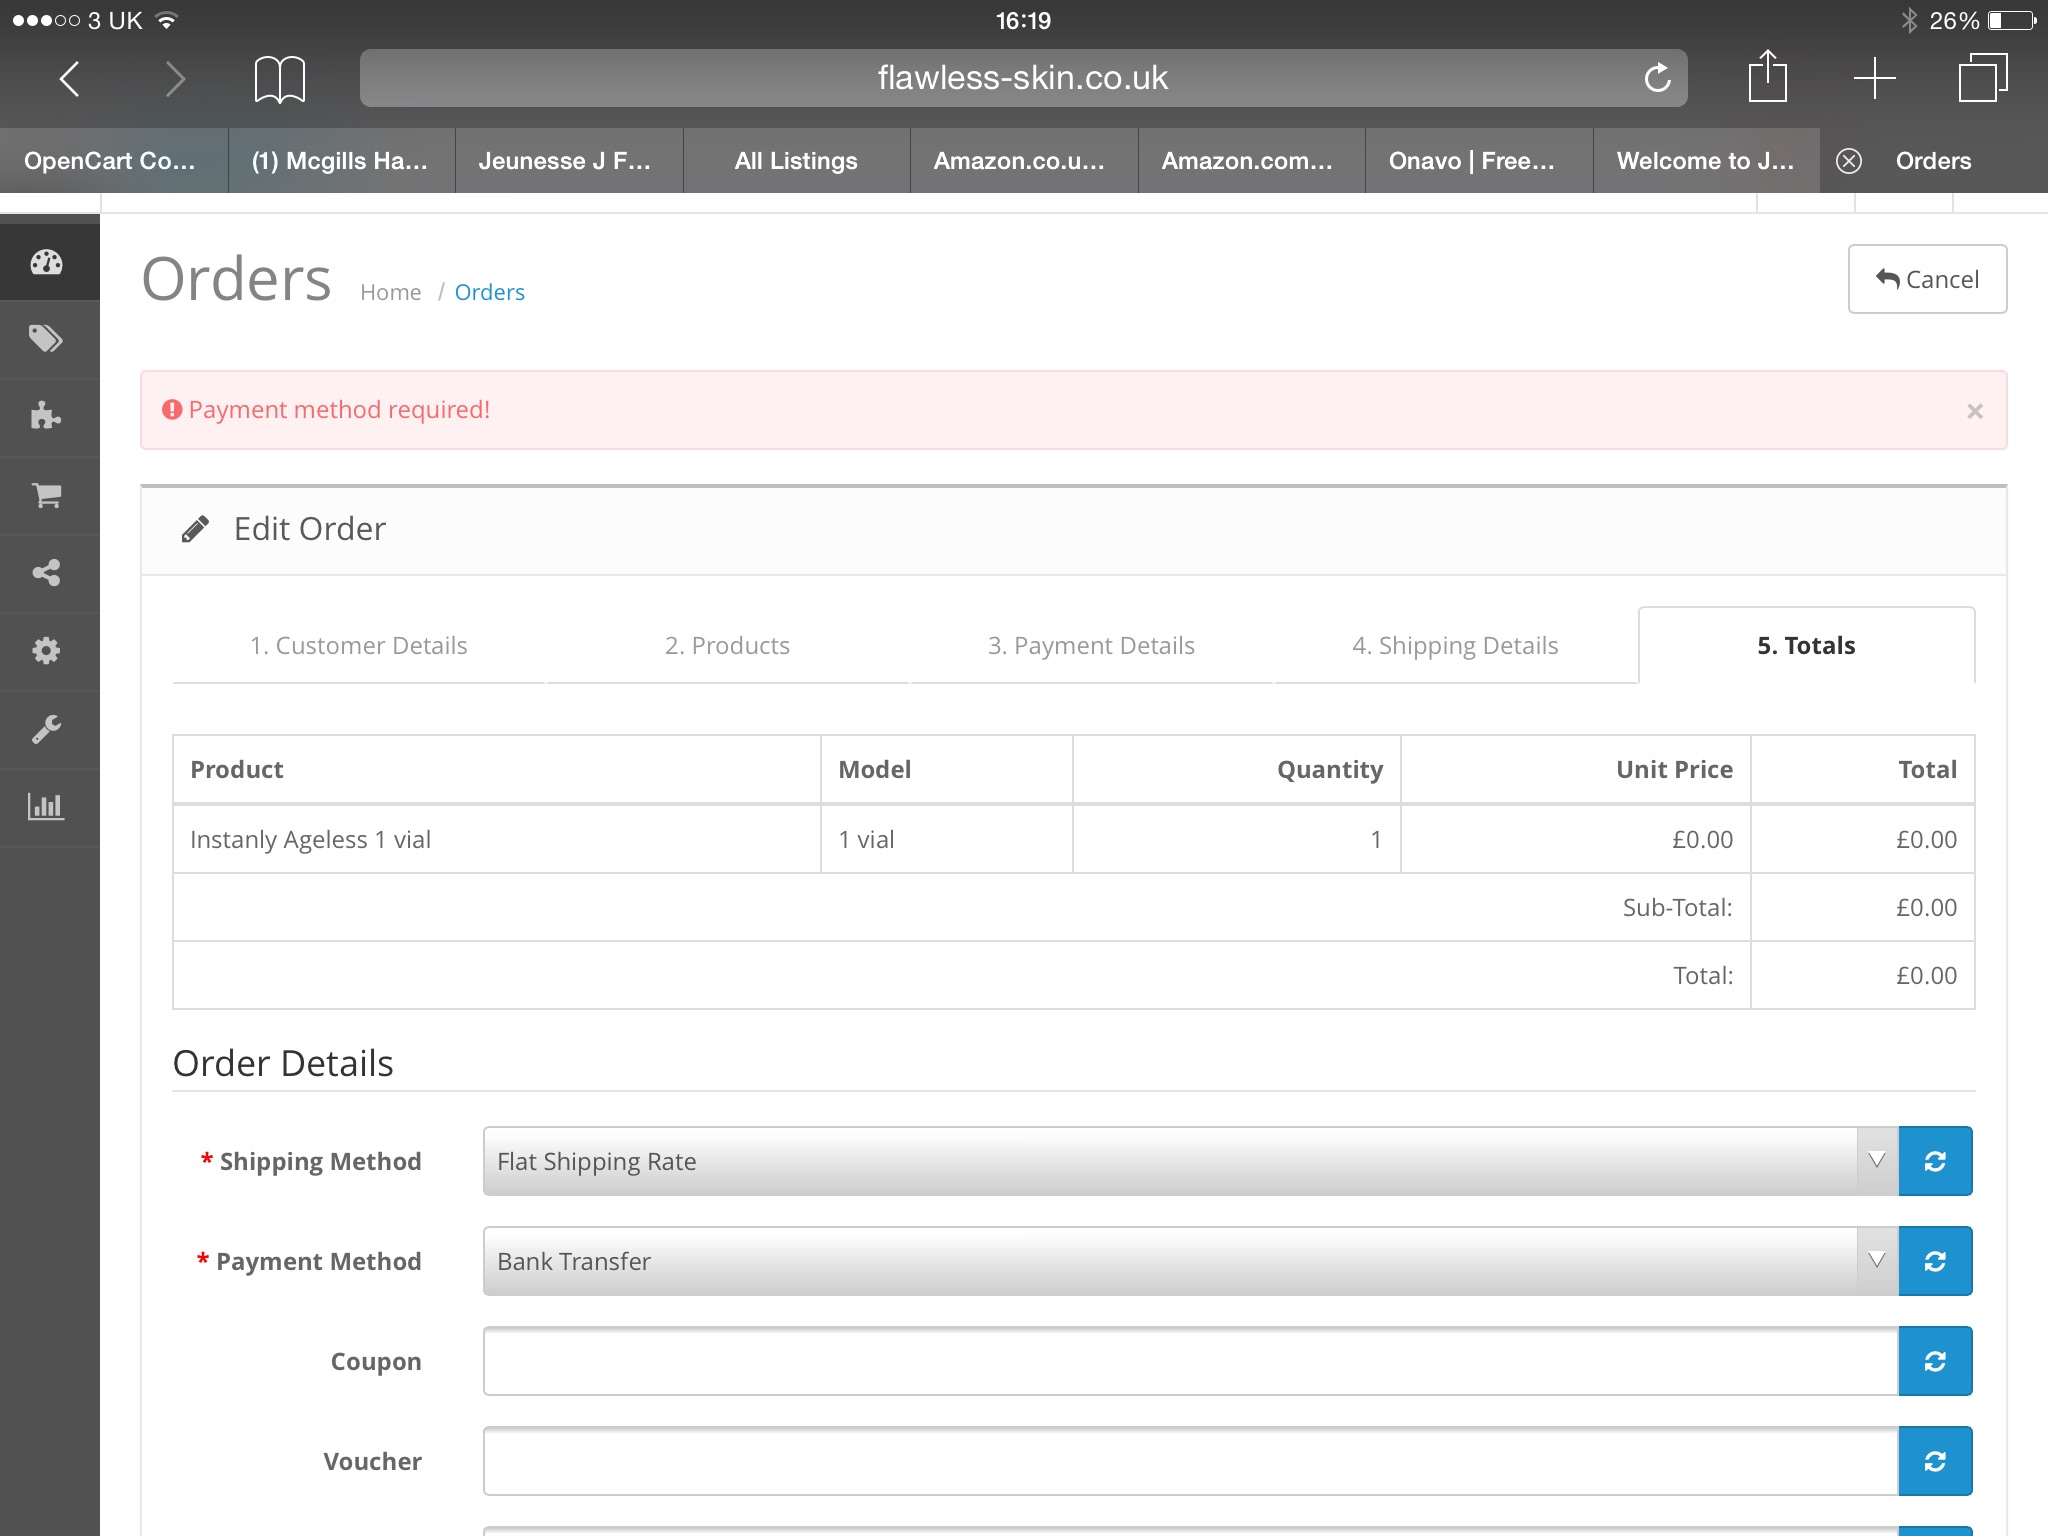The height and width of the screenshot is (1536, 2048).
Task: Switch to Amazon.co.u... browser tab
Action: (x=1024, y=161)
